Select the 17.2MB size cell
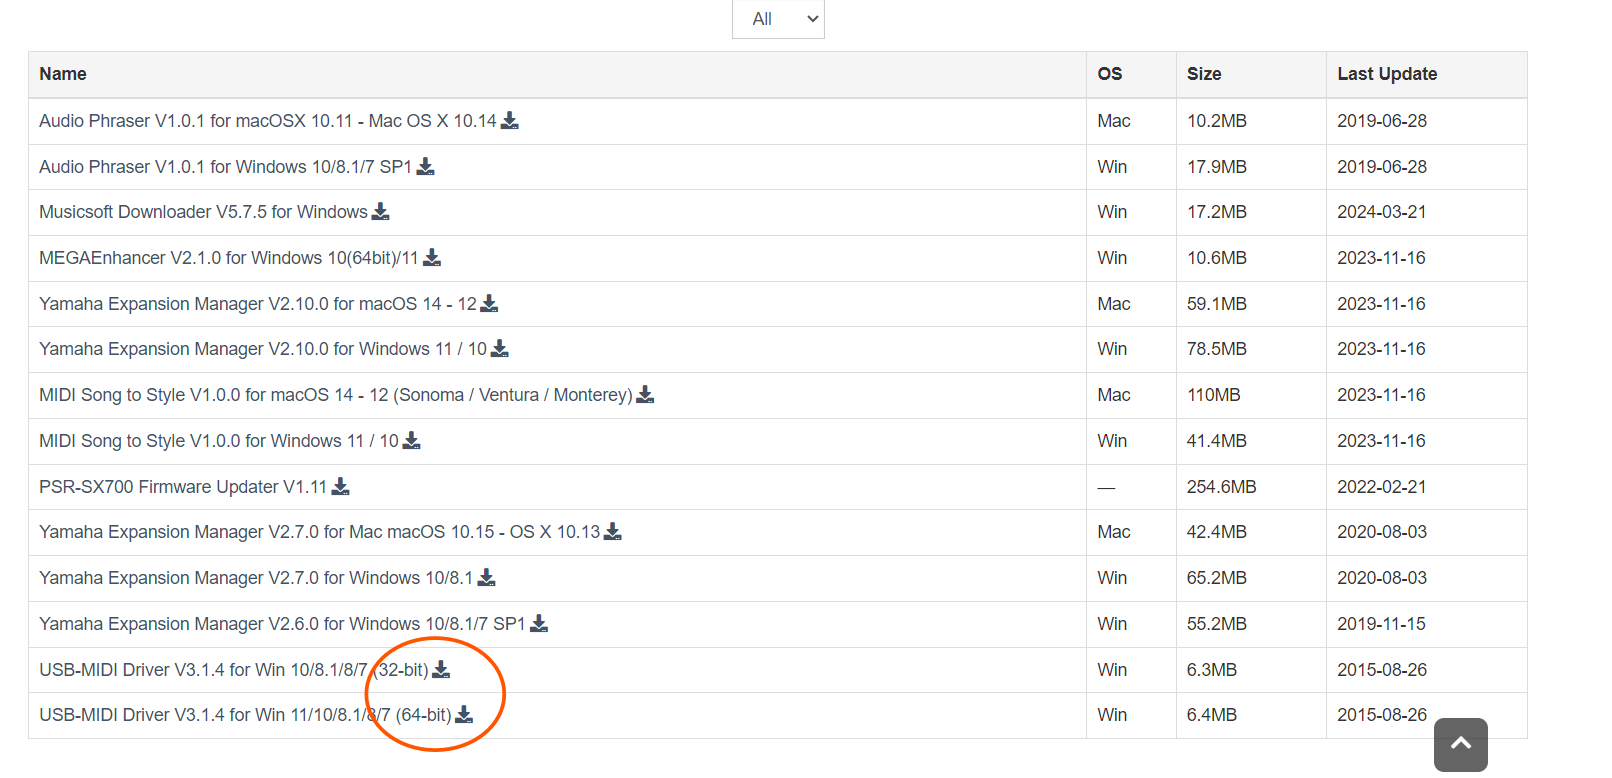1612x778 pixels. [x=1251, y=212]
